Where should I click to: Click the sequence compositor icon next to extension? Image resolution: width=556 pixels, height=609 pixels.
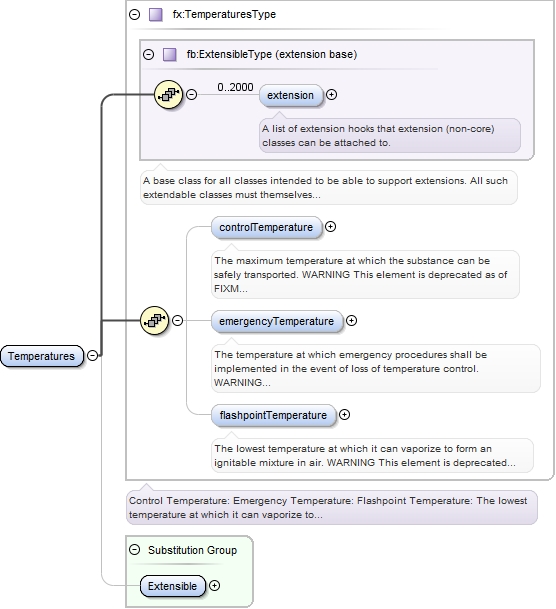(x=168, y=94)
